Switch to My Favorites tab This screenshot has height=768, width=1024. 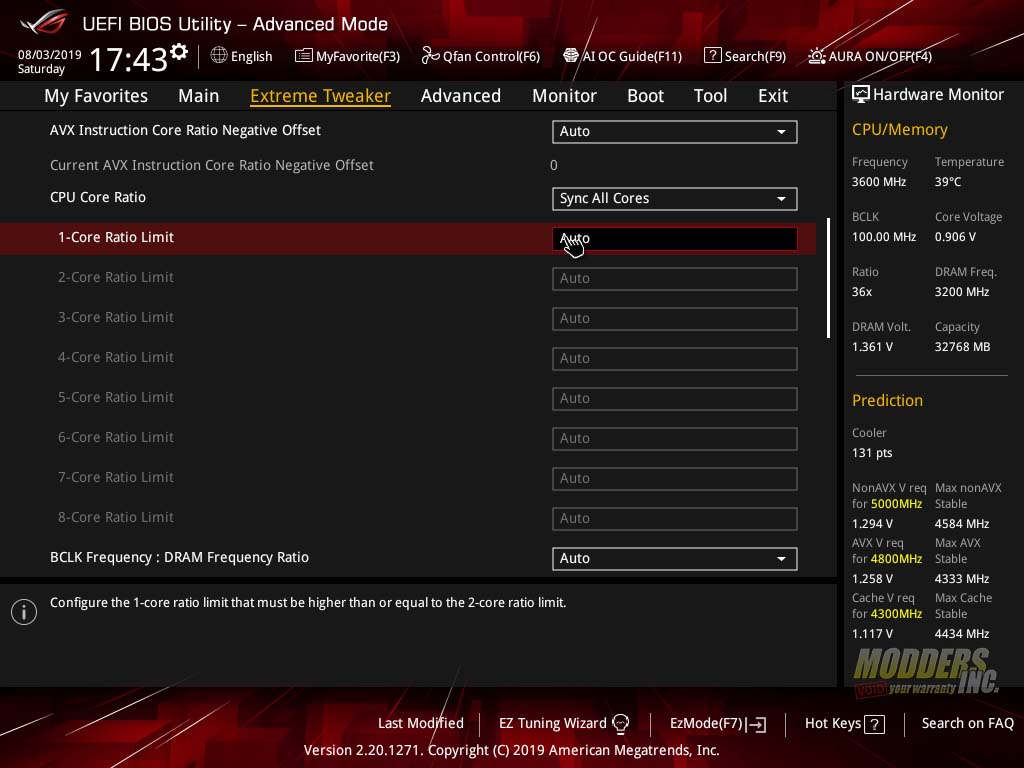click(x=96, y=96)
